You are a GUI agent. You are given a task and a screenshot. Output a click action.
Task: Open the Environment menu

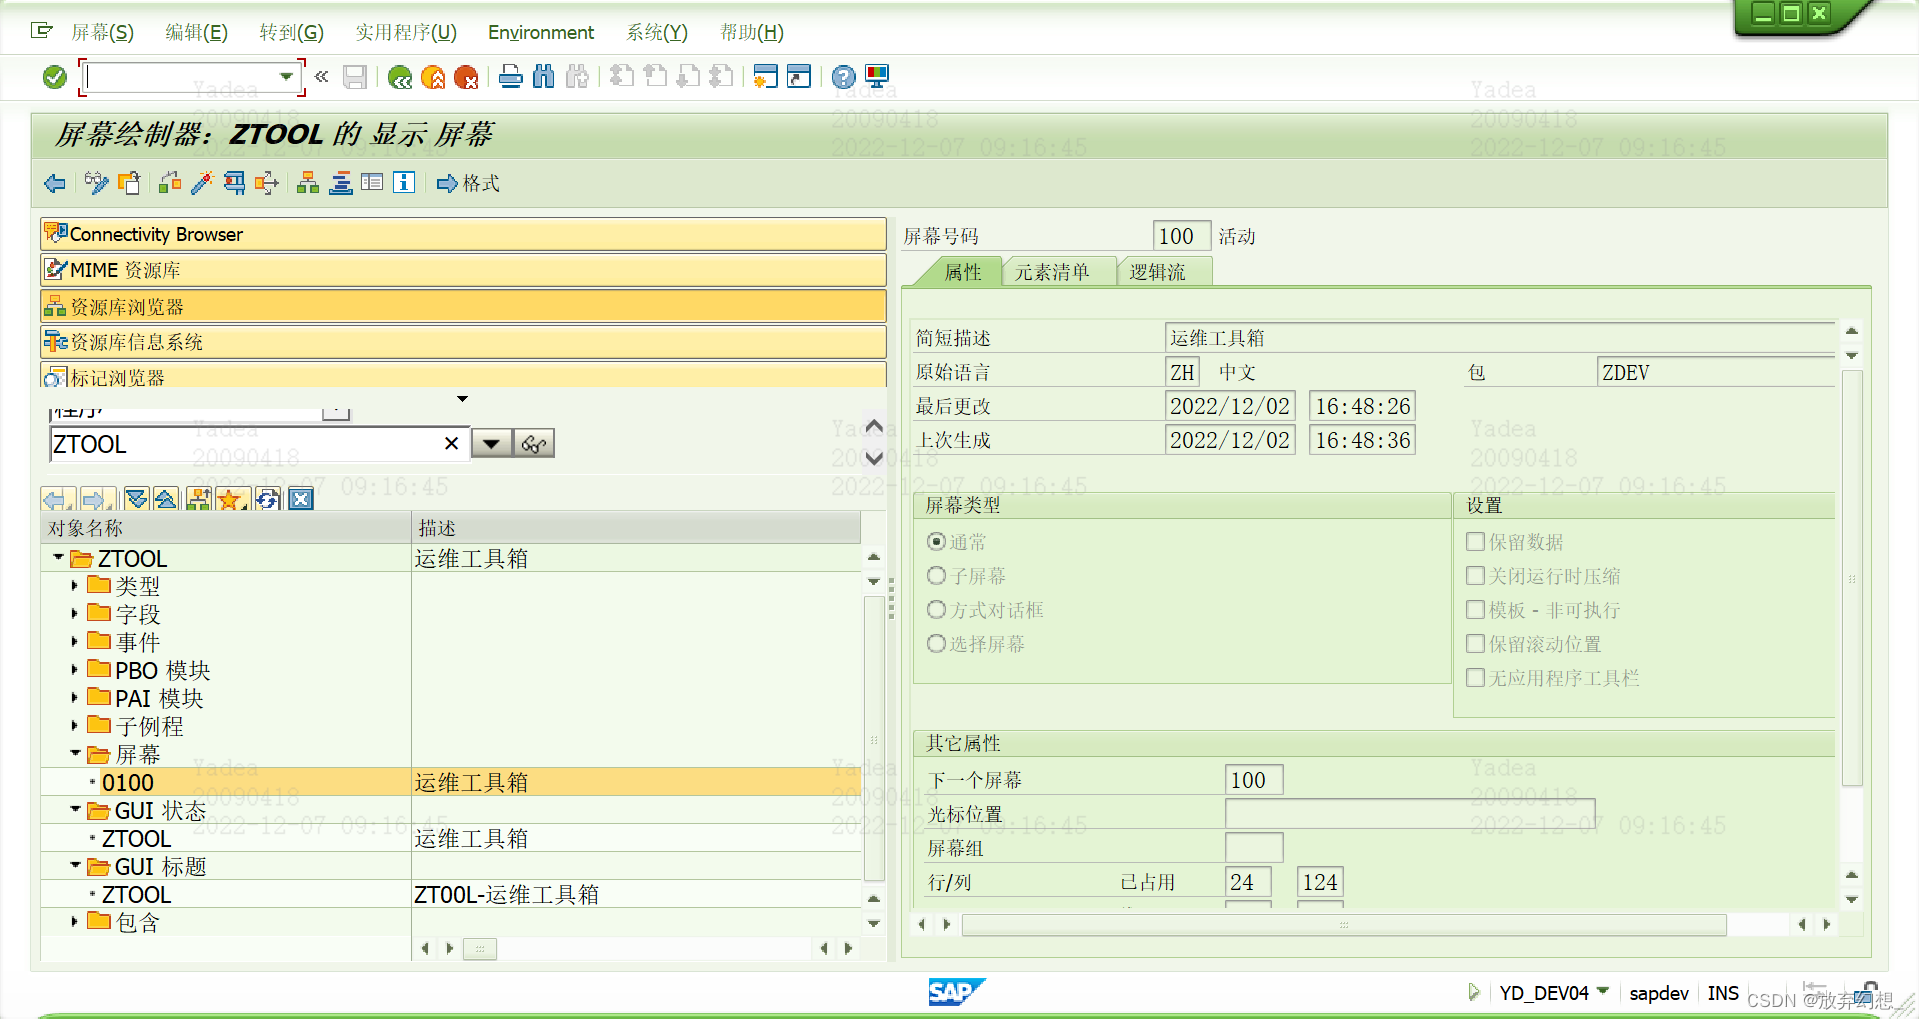(541, 33)
